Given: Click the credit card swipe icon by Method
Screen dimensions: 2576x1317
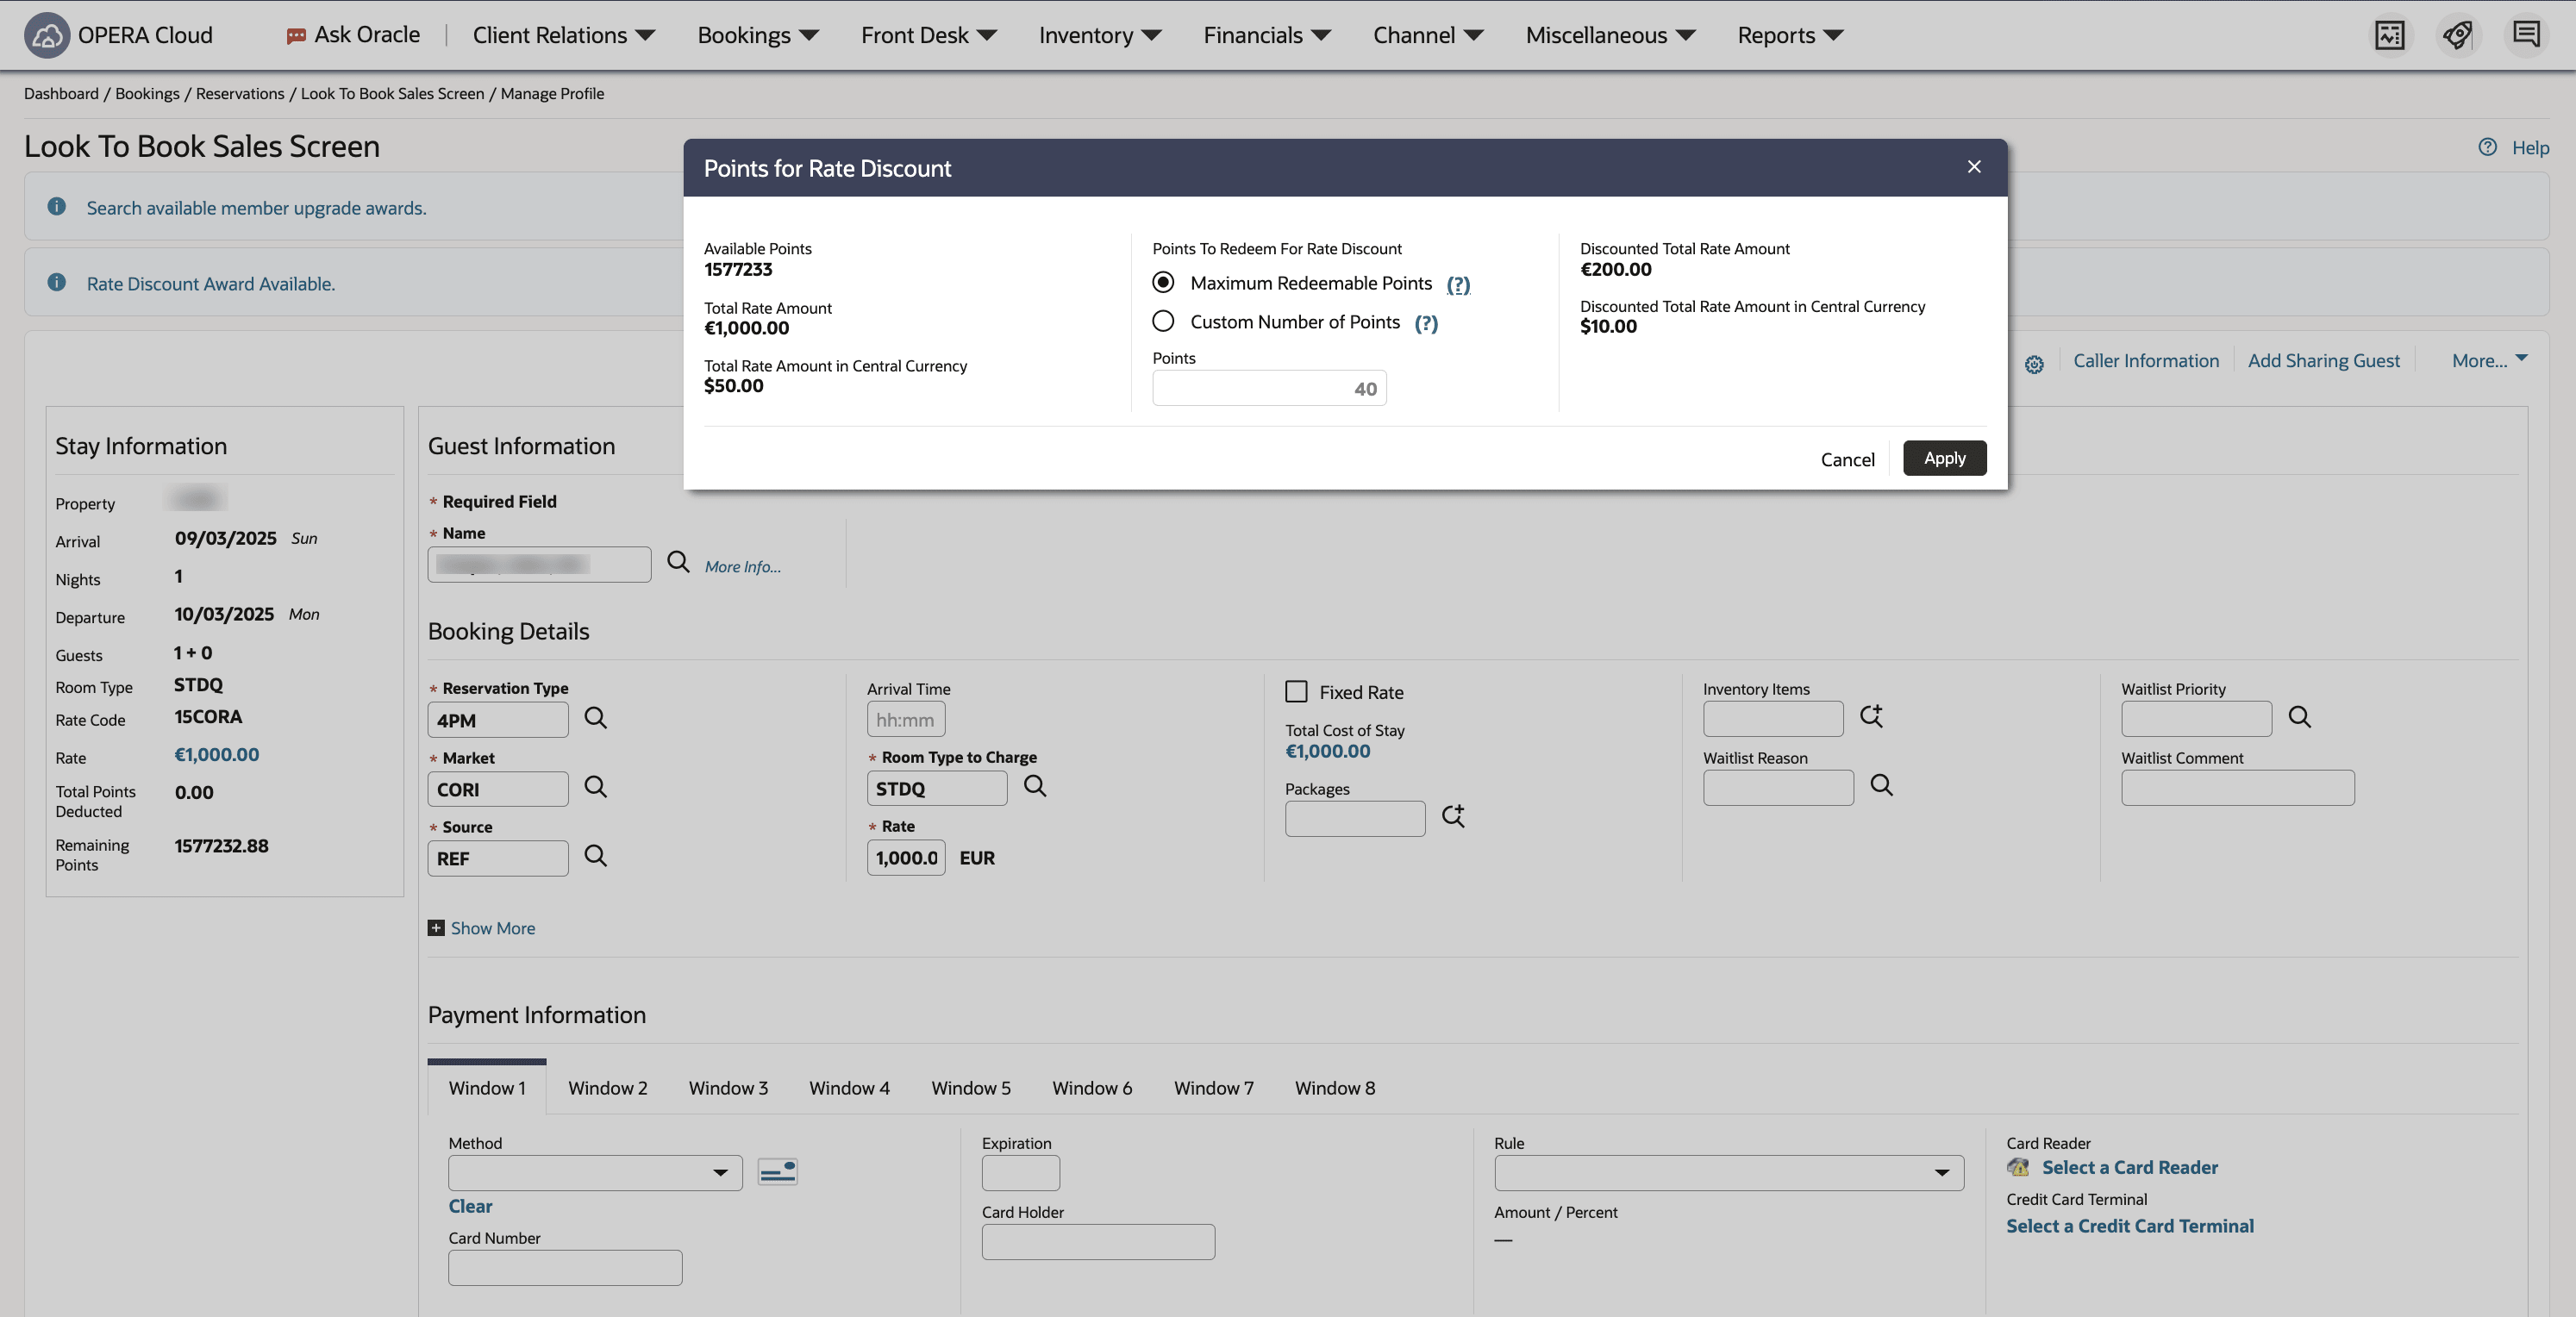Looking at the screenshot, I should point(777,1171).
